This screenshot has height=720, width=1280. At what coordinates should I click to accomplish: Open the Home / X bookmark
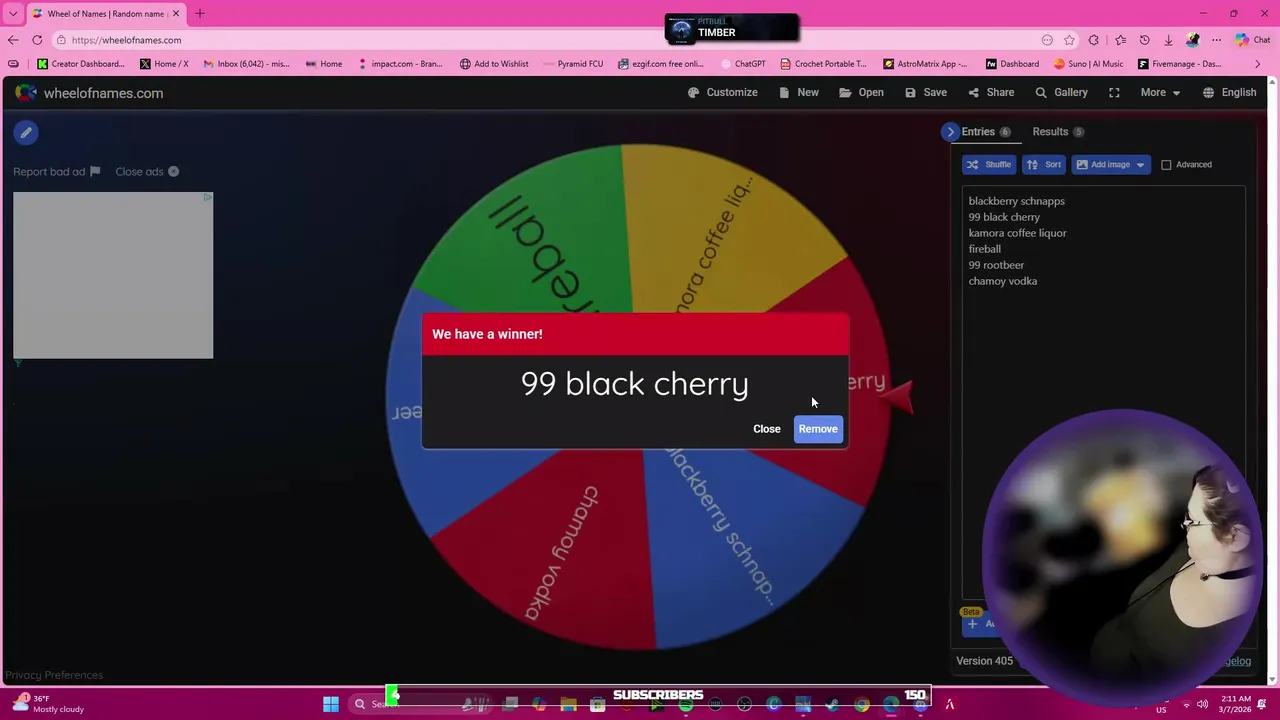[164, 64]
